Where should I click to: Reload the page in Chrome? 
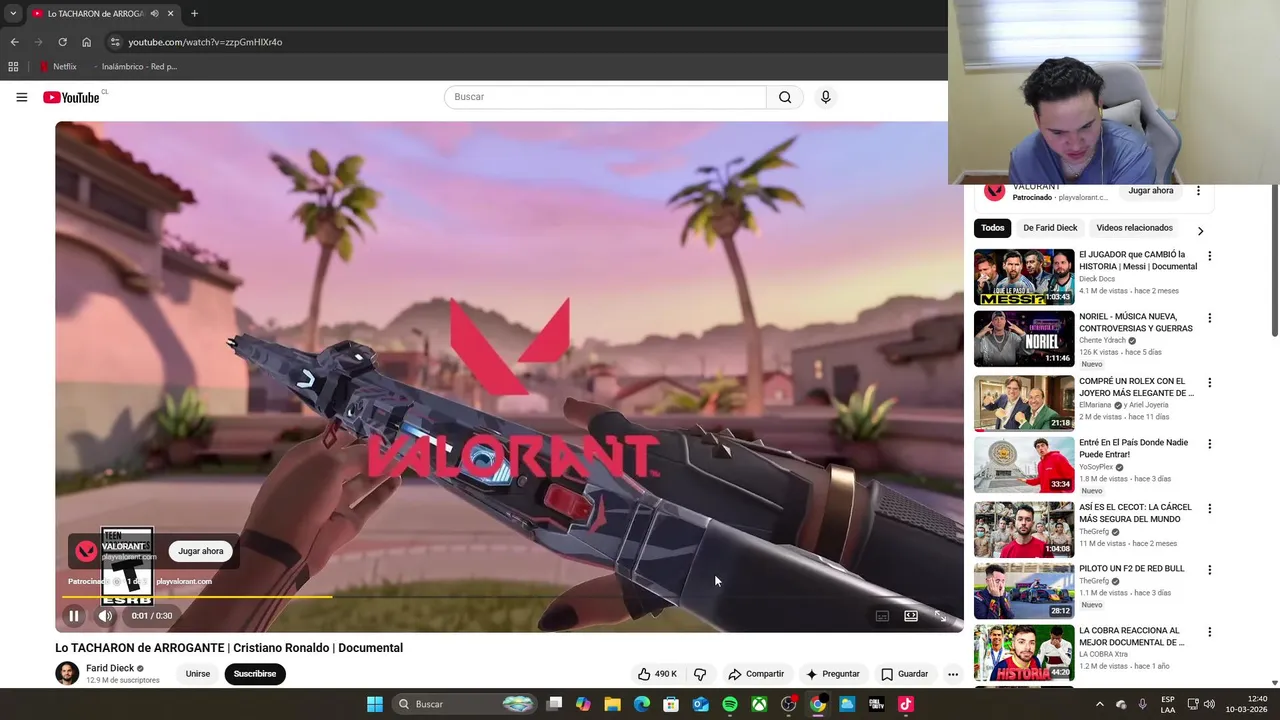(62, 42)
